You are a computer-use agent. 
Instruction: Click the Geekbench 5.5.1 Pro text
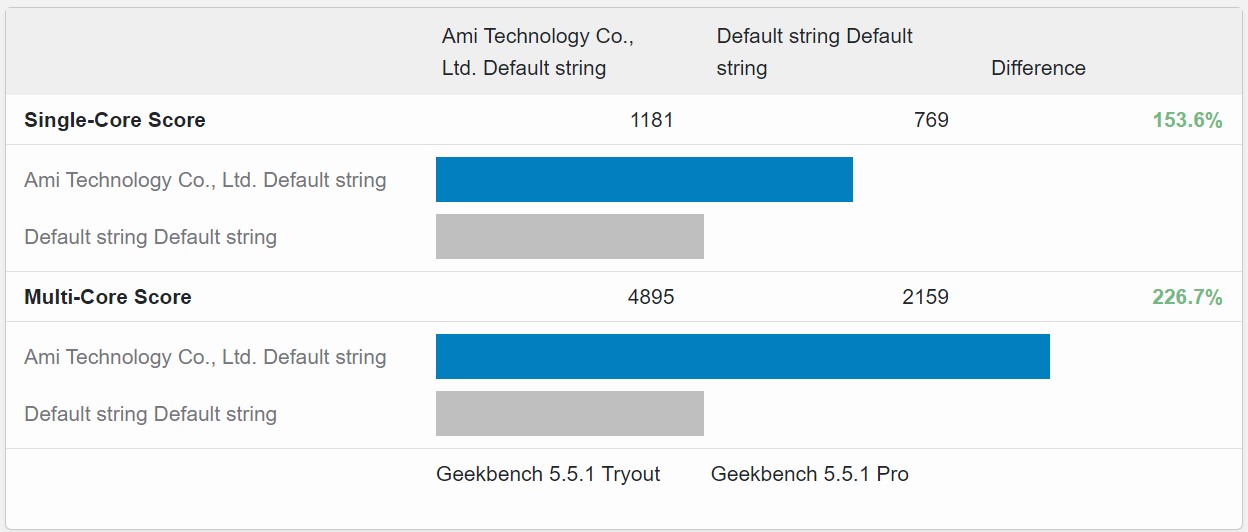coord(809,474)
